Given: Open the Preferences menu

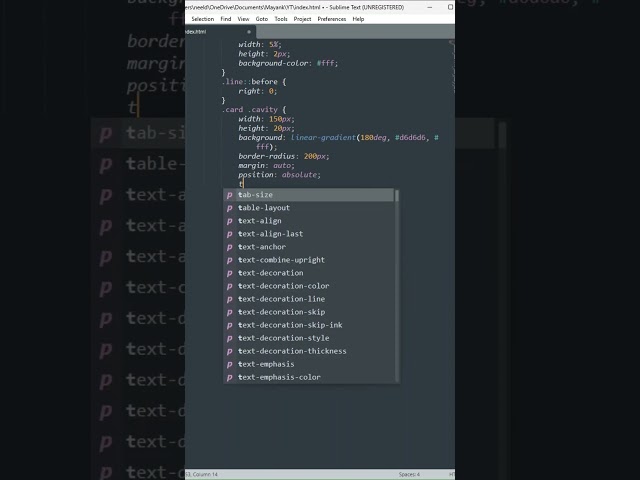Looking at the screenshot, I should 332,19.
